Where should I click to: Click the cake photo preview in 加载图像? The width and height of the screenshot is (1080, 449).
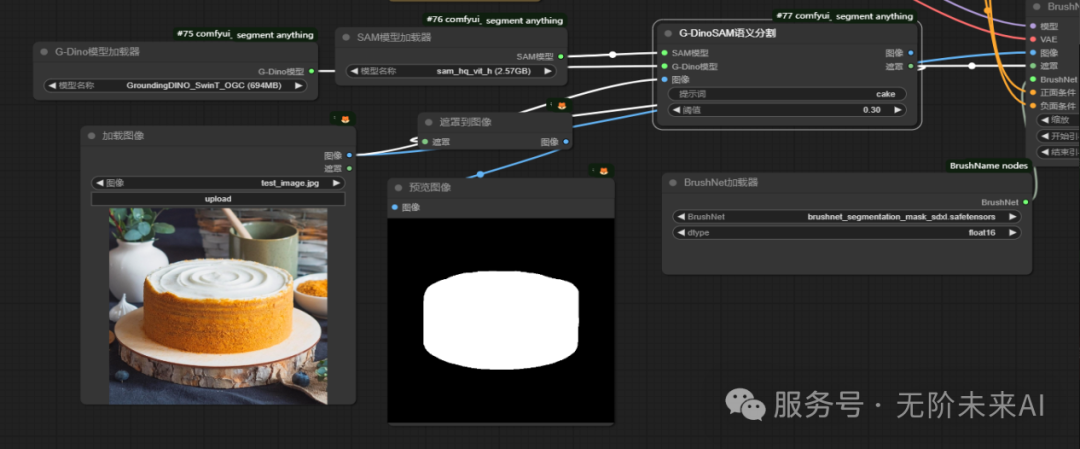218,306
